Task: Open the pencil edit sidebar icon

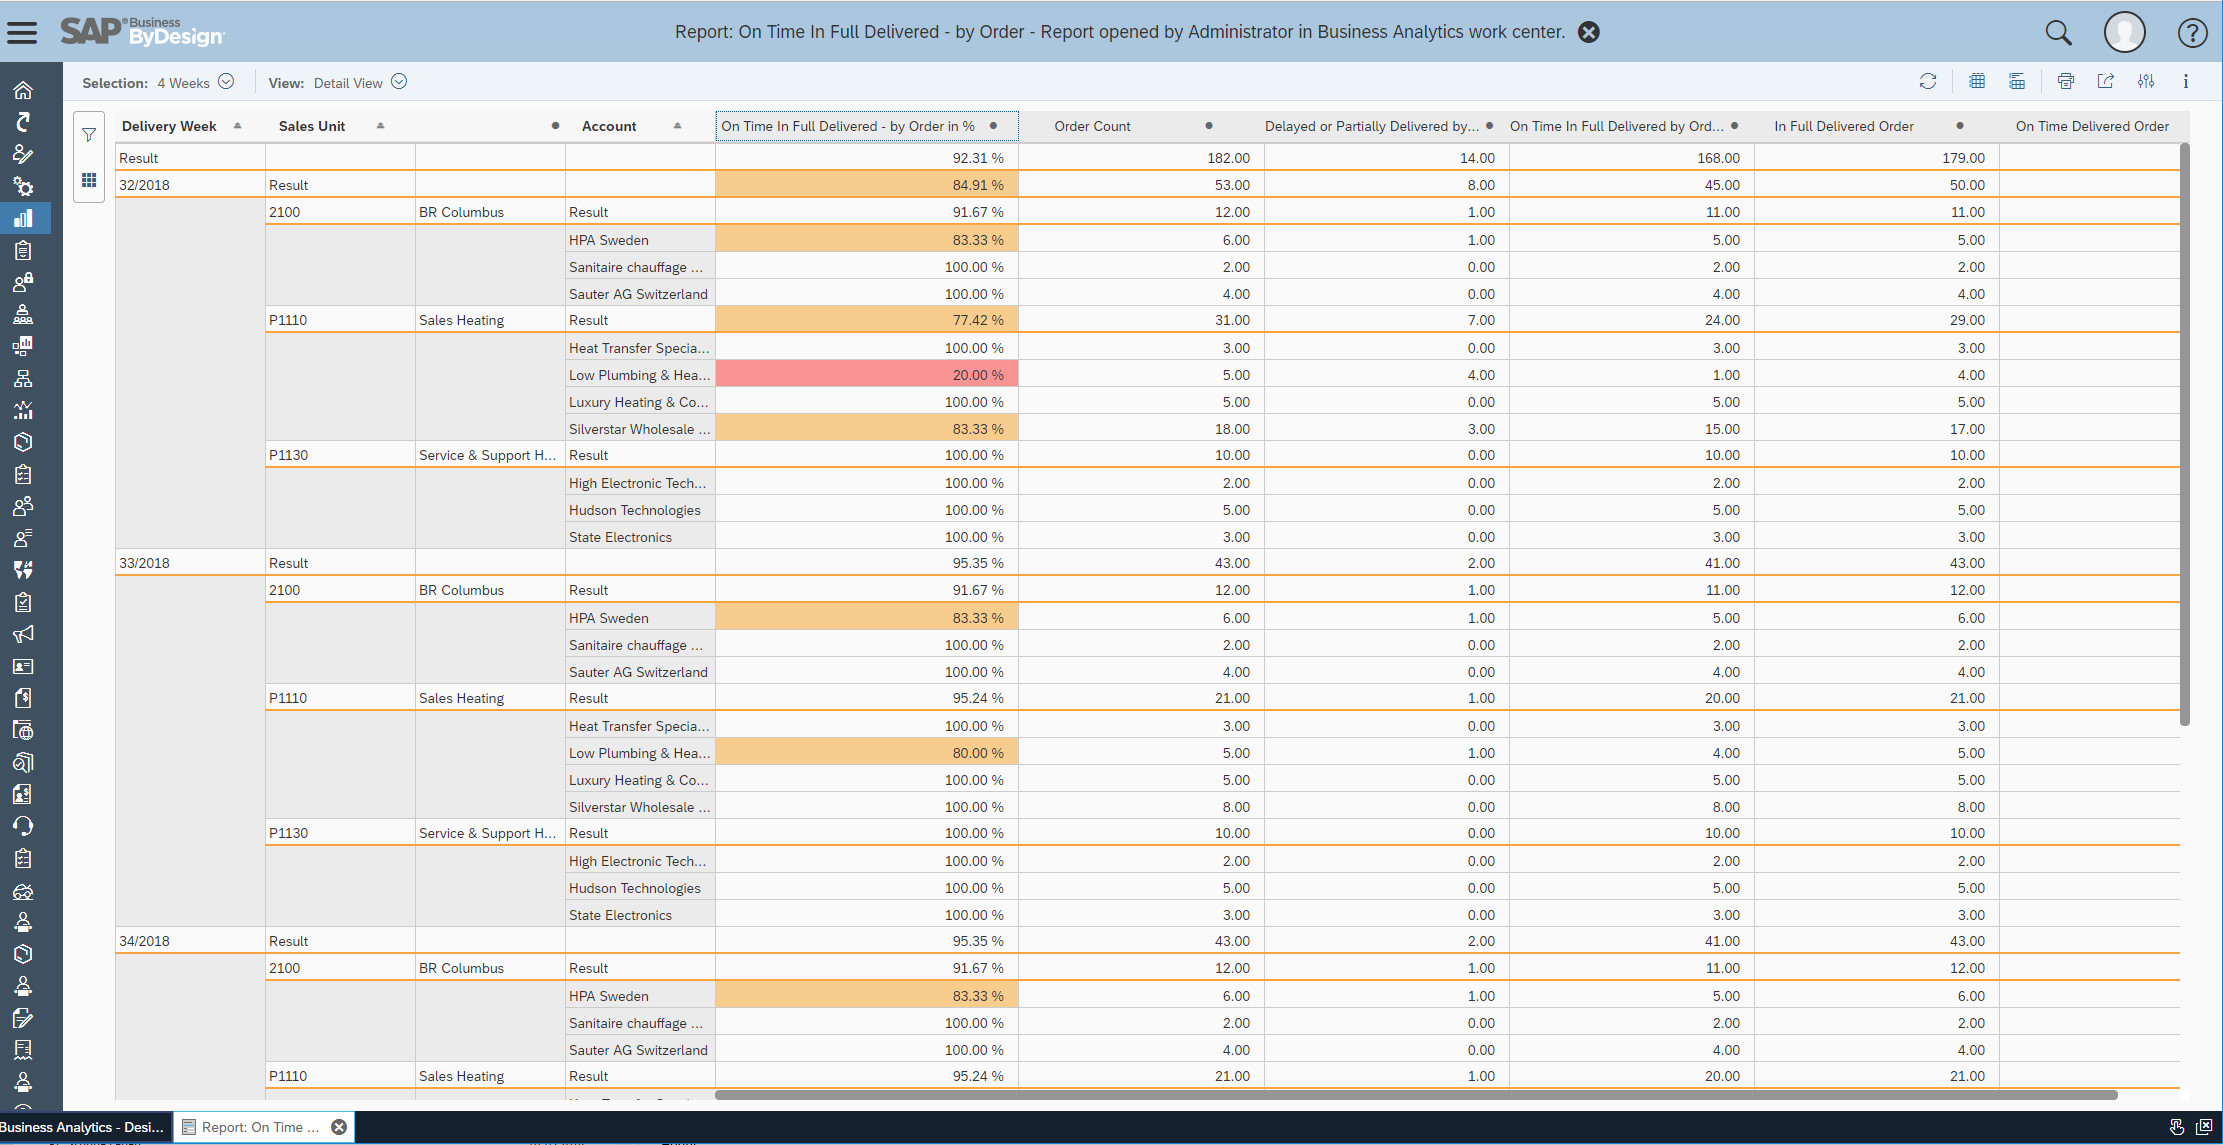Action: tap(23, 1018)
